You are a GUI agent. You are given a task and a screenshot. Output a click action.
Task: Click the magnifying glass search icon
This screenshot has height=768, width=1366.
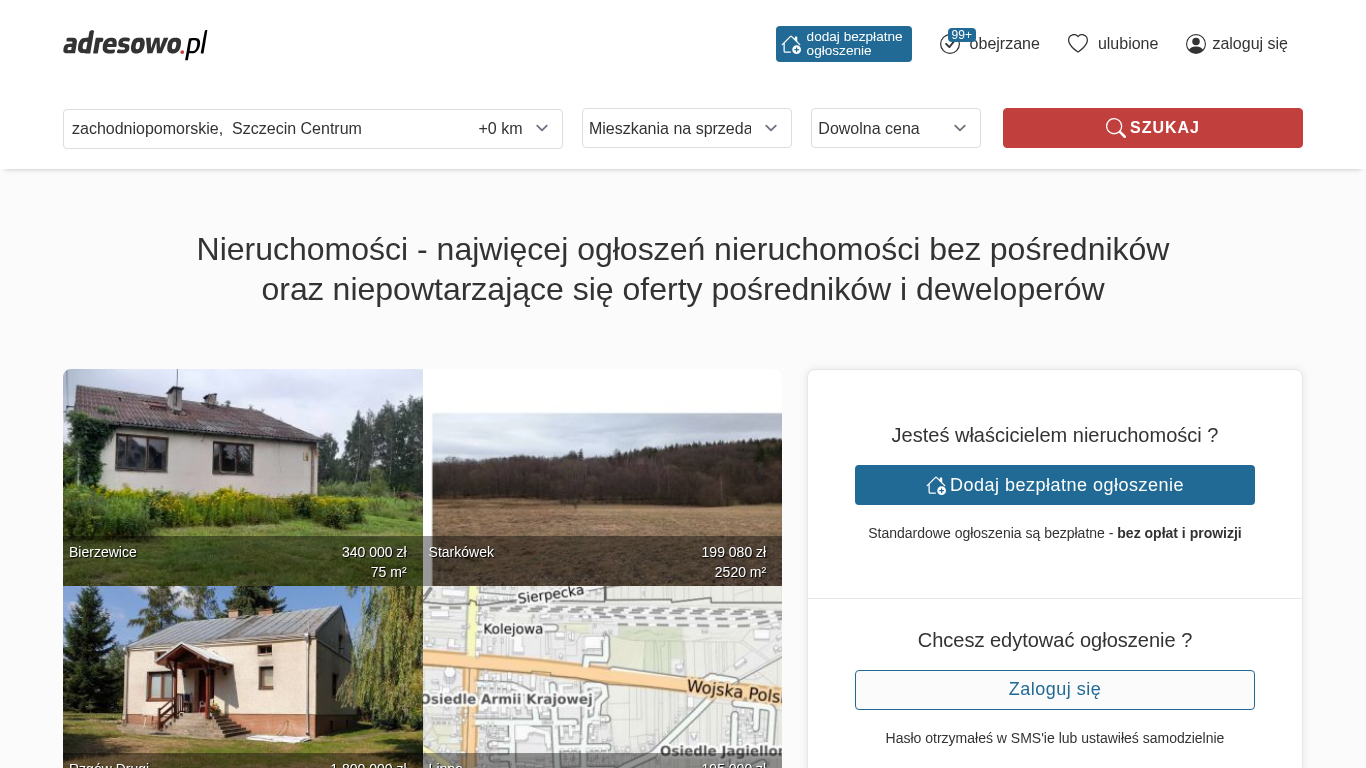click(1115, 128)
